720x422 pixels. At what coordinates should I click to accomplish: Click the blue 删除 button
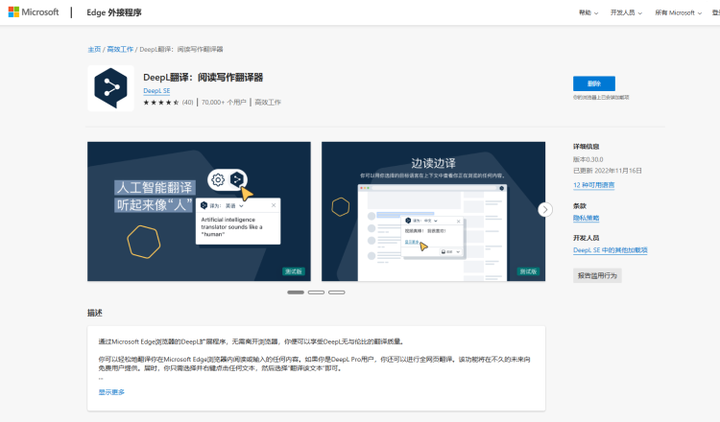point(594,84)
